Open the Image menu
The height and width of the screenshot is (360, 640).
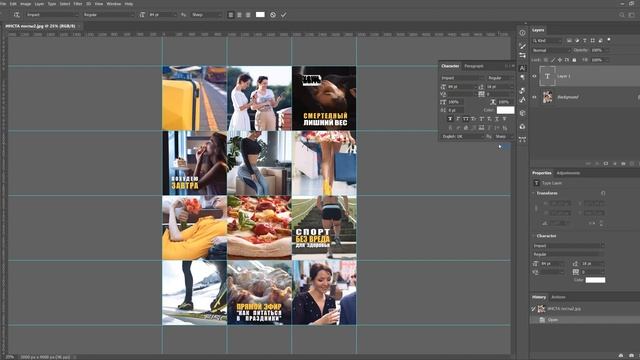[x=25, y=4]
